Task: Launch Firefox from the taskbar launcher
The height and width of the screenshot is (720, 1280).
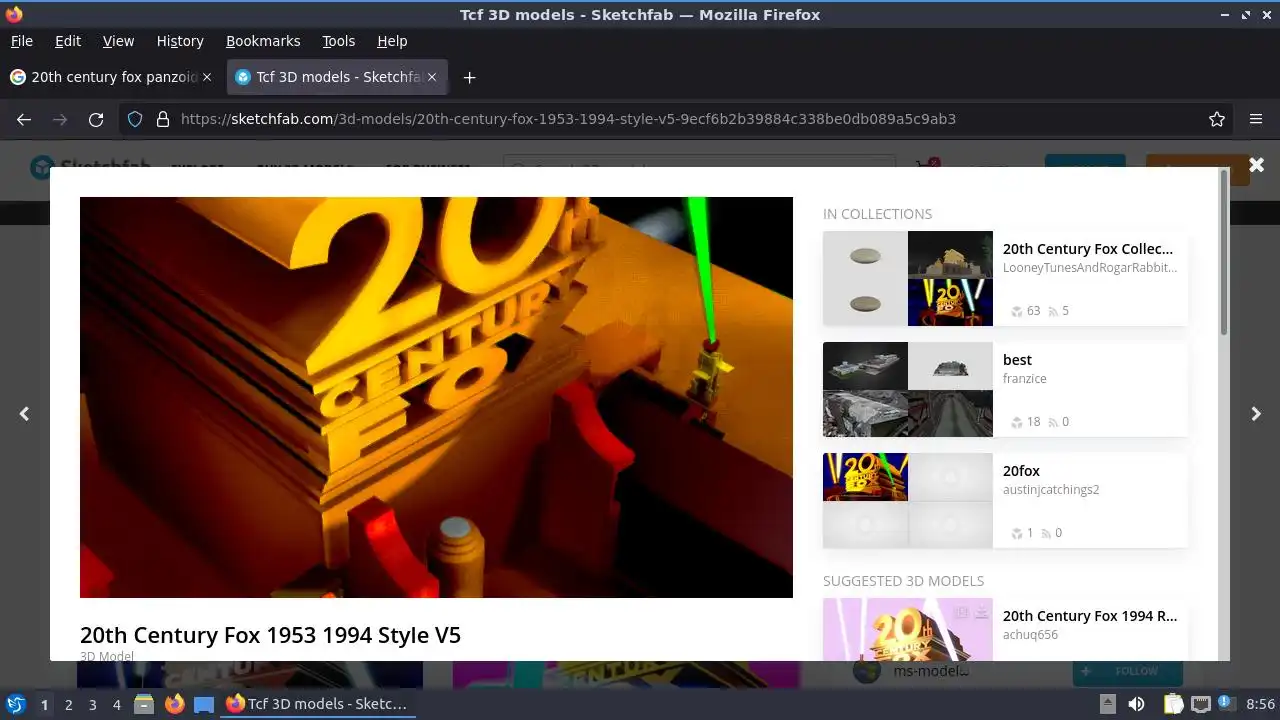Action: click(x=174, y=704)
